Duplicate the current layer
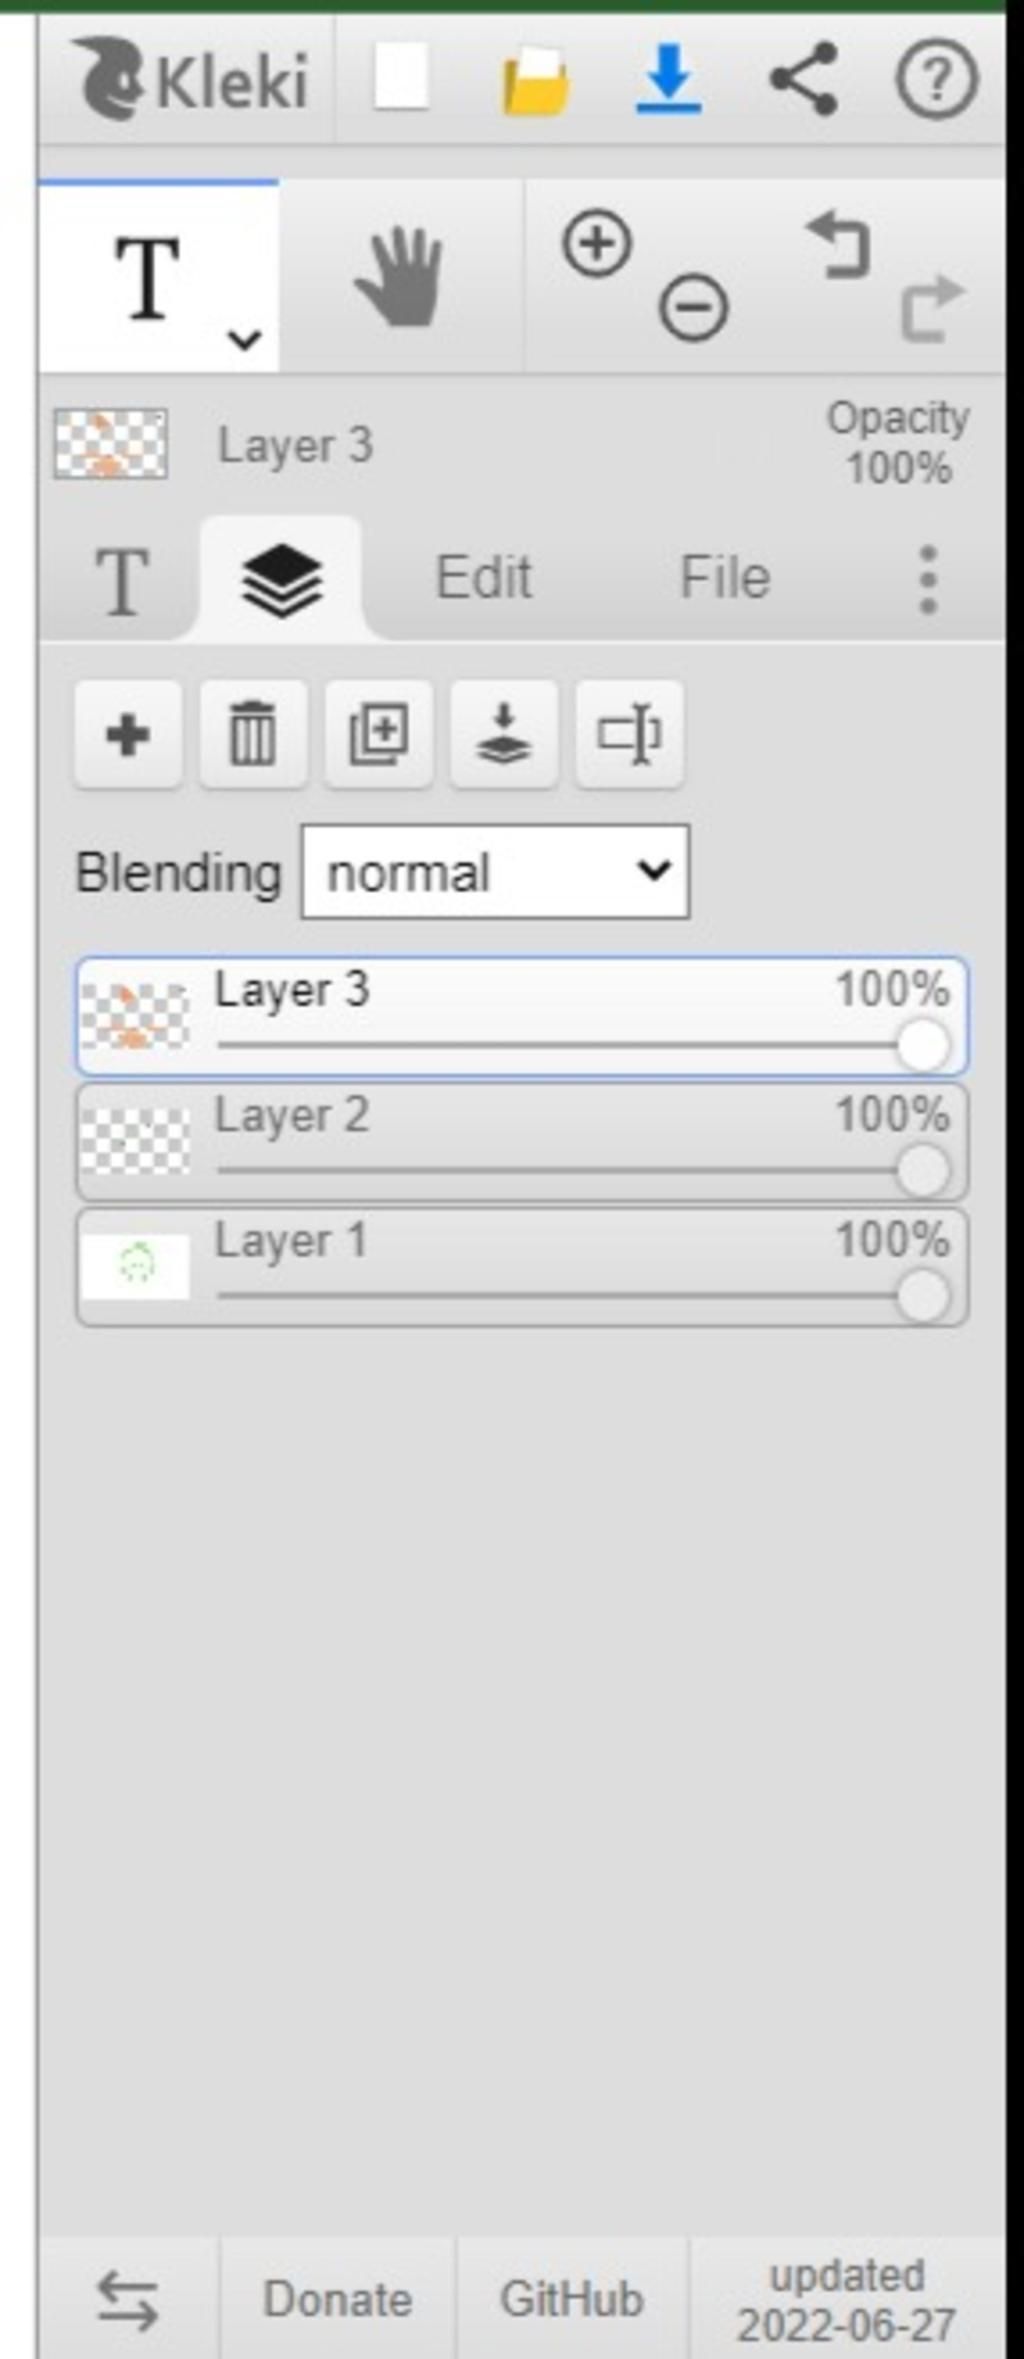Viewport: 1024px width, 2359px height. pyautogui.click(x=379, y=735)
